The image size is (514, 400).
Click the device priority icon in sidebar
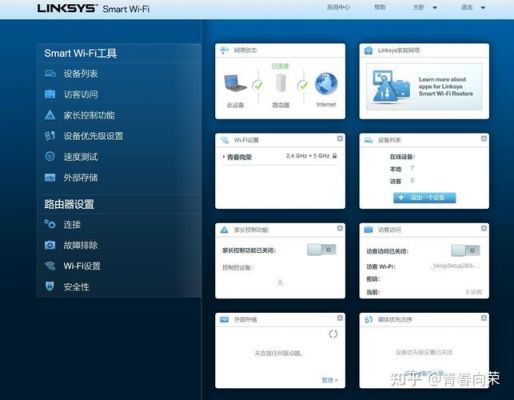pyautogui.click(x=50, y=136)
